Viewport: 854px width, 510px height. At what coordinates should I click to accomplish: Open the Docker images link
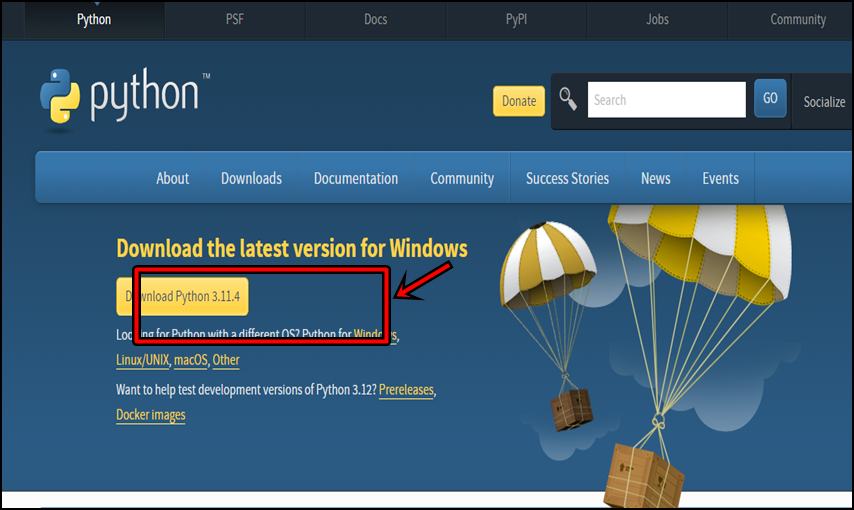pyautogui.click(x=151, y=415)
